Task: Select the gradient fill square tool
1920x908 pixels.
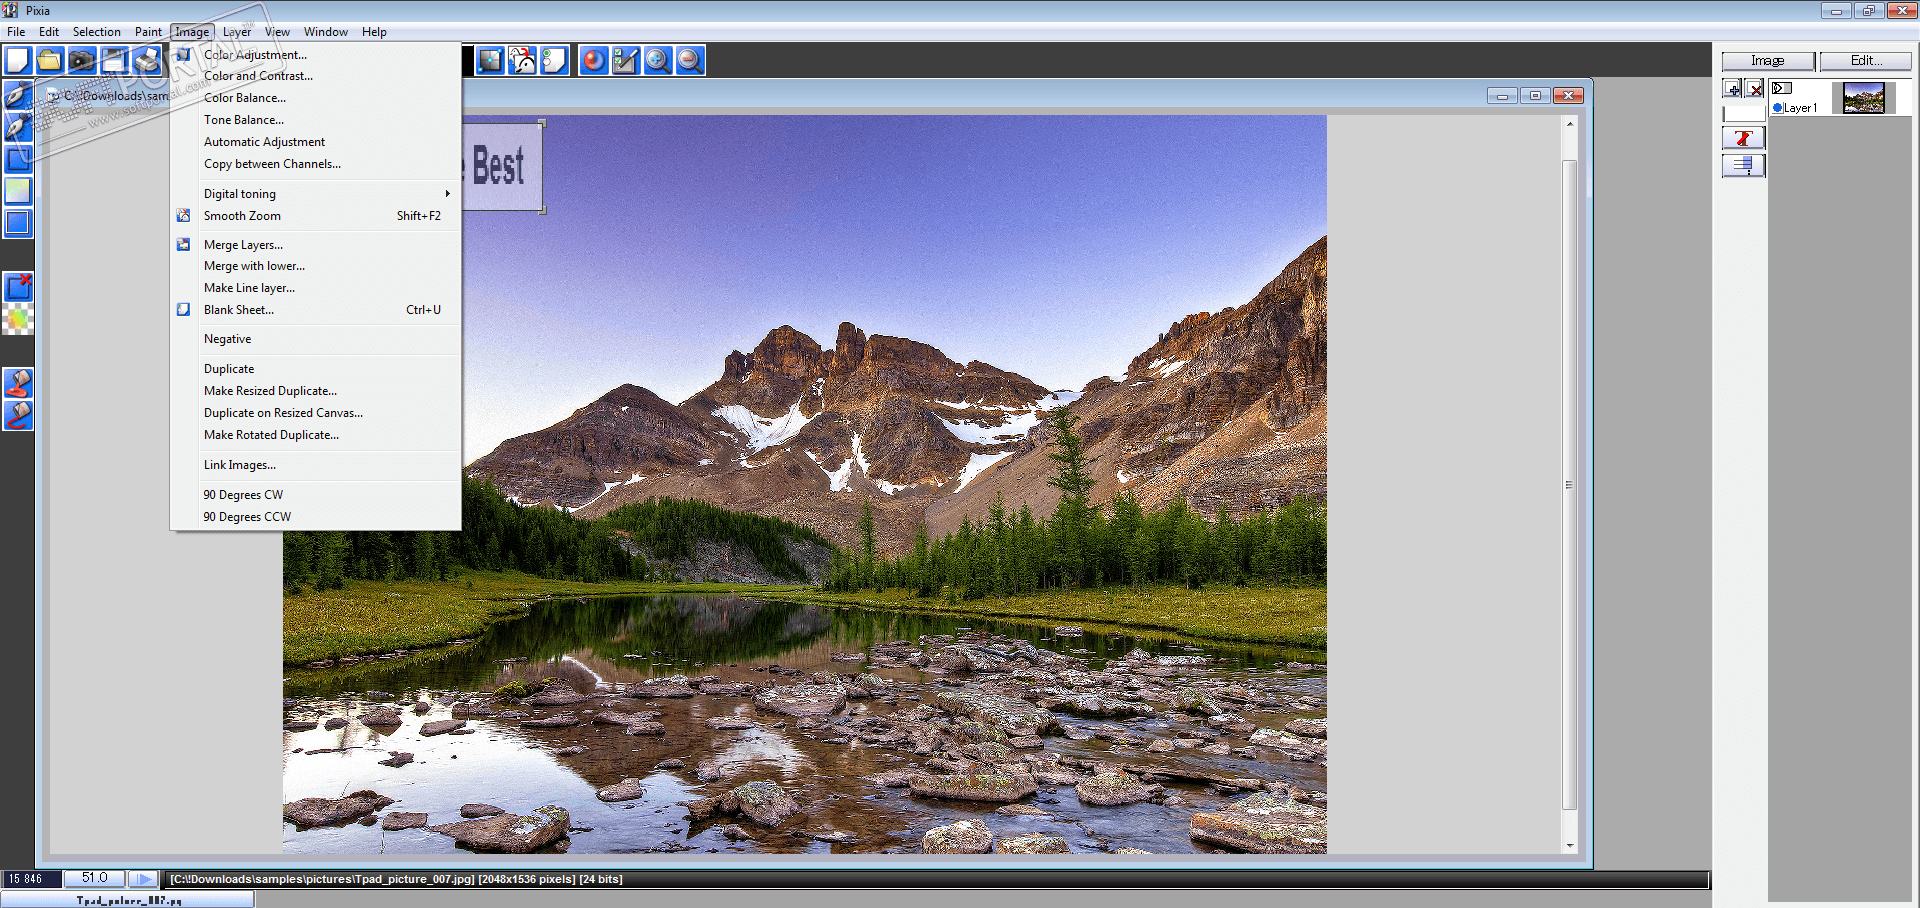Action: [18, 191]
